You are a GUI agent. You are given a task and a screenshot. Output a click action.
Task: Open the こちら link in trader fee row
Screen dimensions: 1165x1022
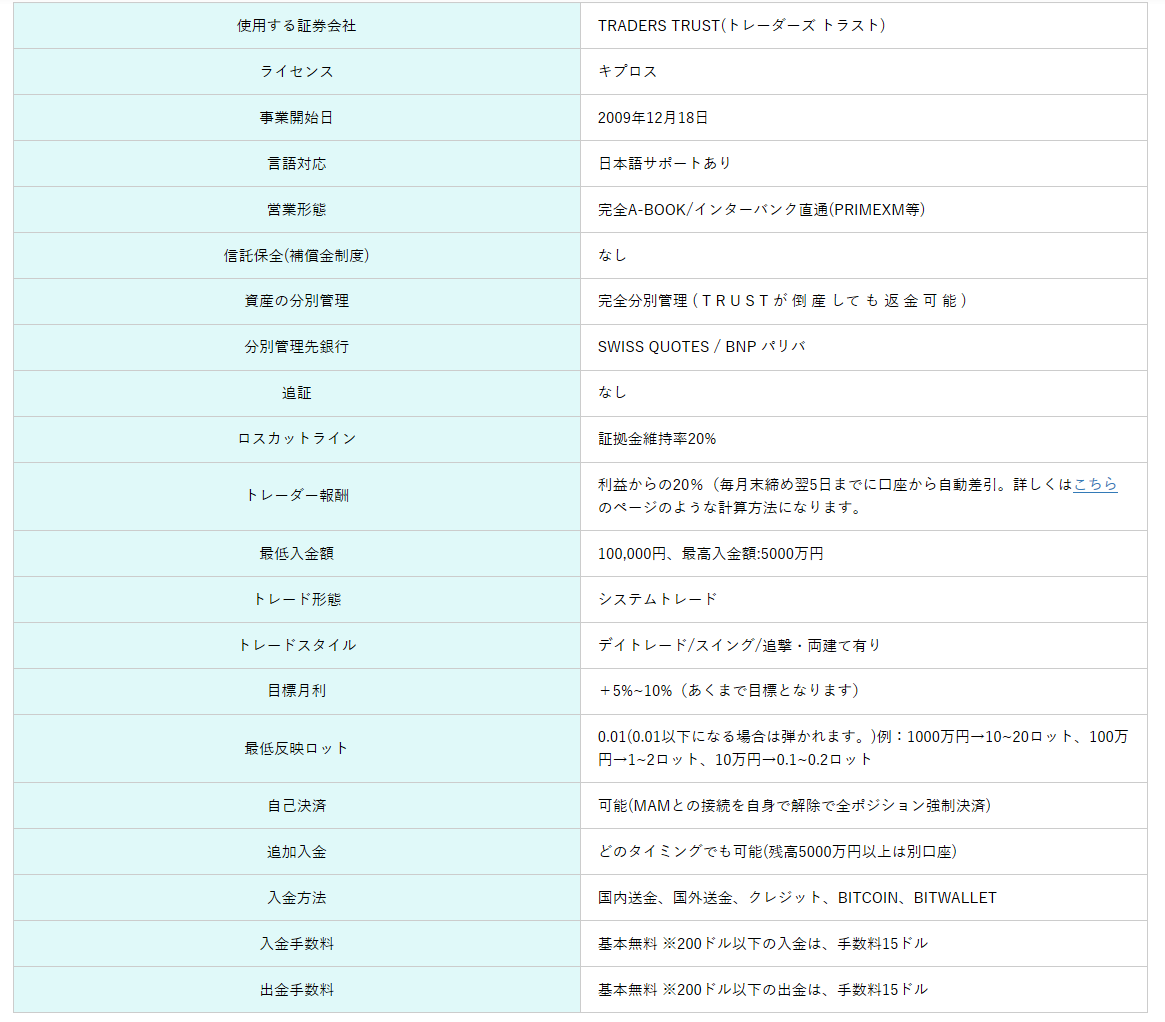click(1095, 484)
